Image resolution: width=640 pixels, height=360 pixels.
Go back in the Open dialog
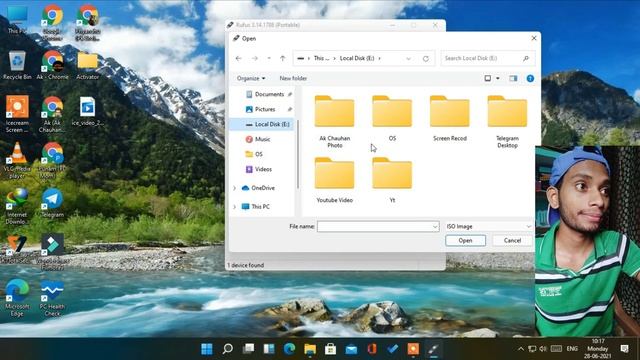coord(239,58)
